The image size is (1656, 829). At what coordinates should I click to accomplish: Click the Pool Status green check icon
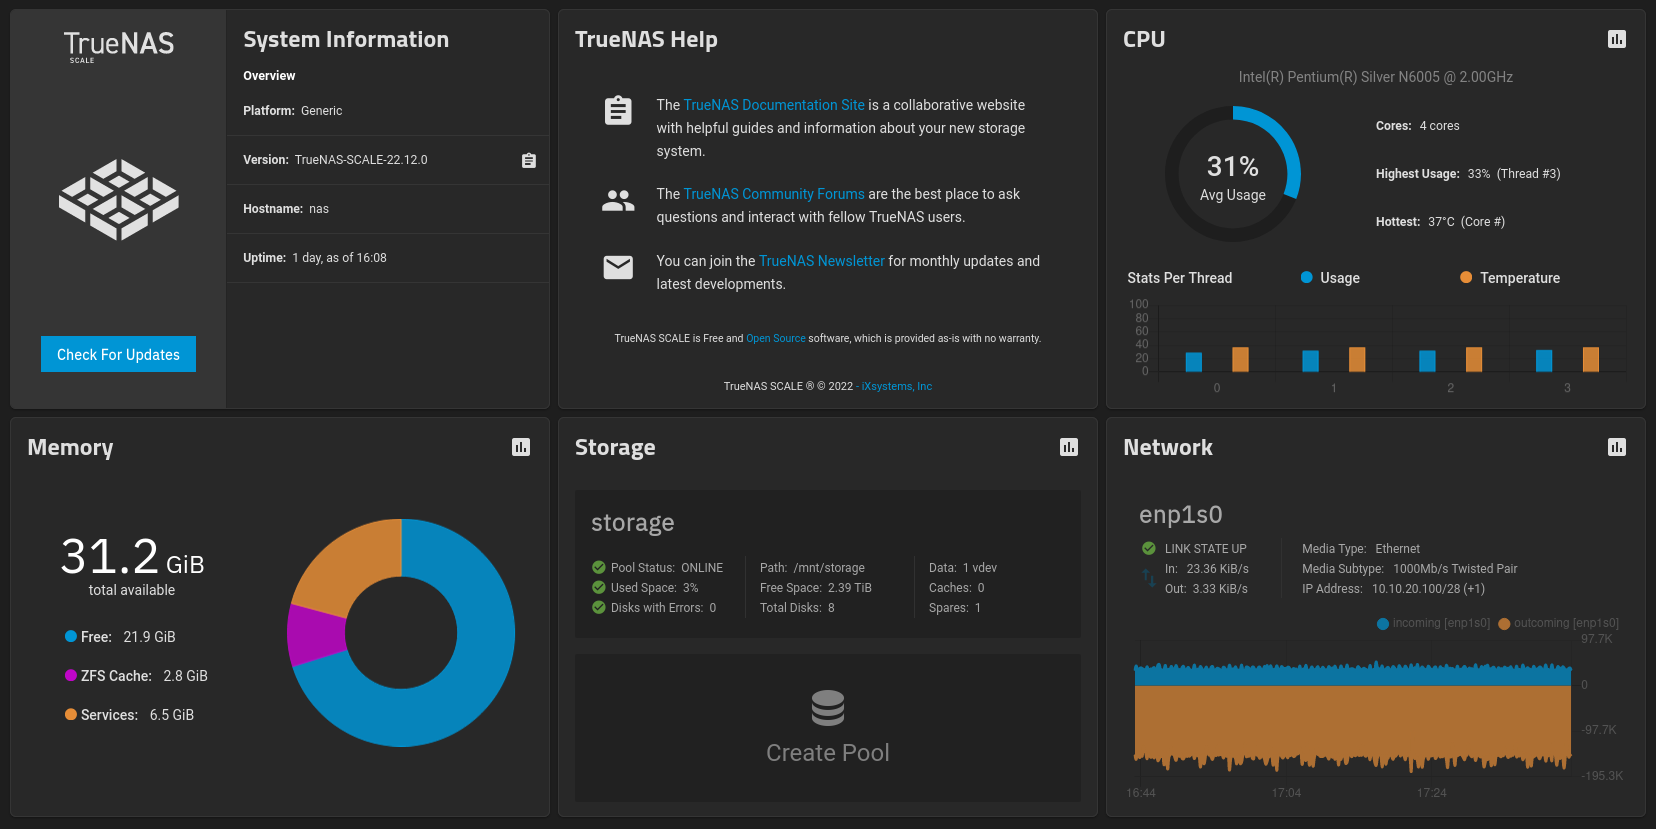[599, 567]
